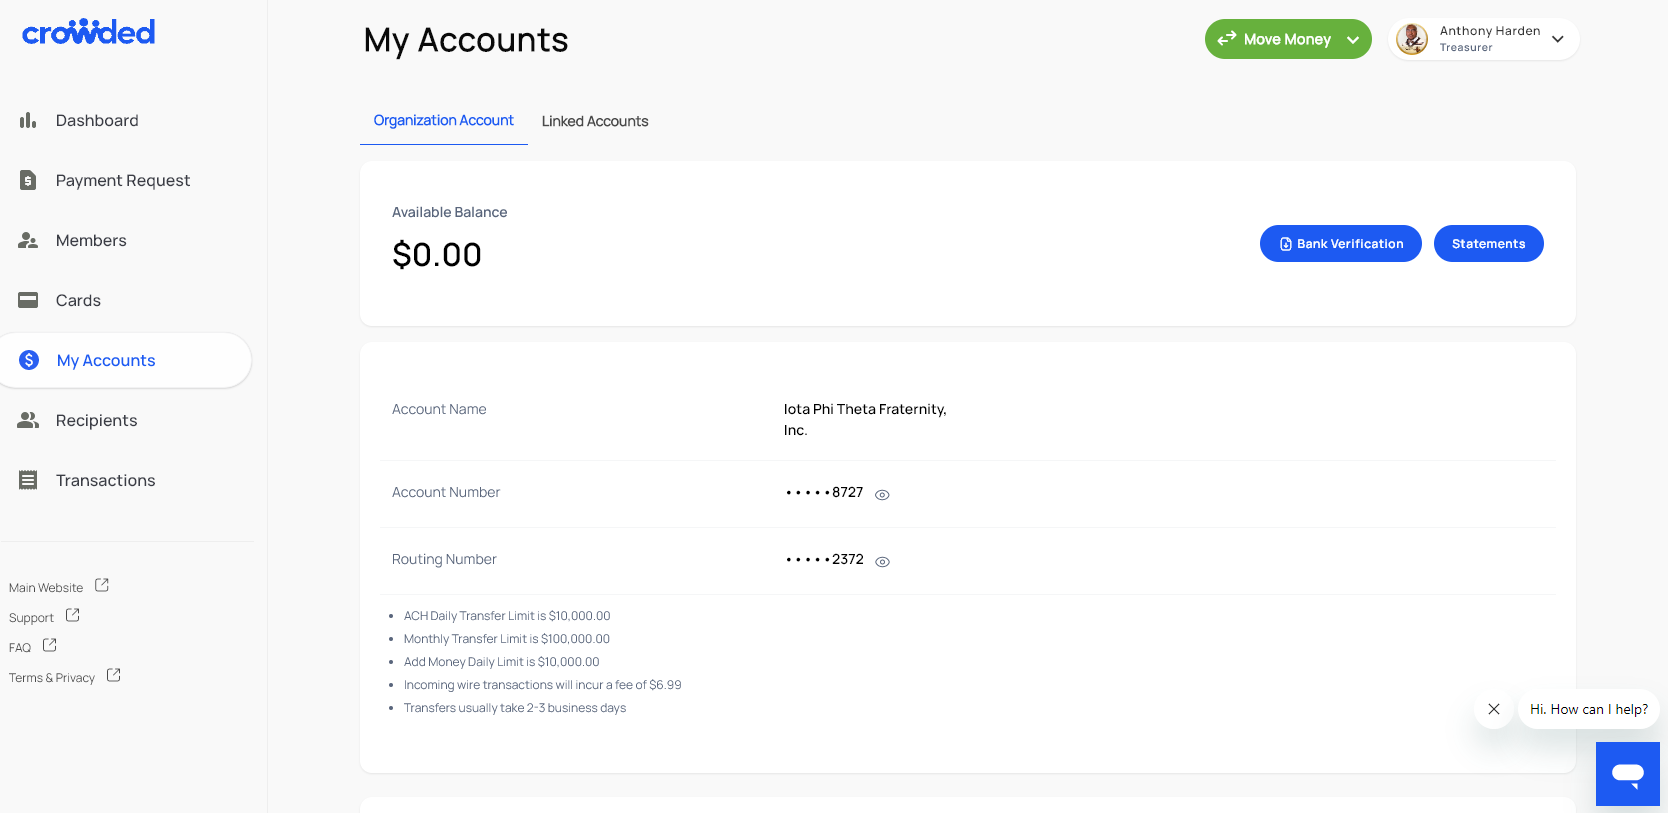Click external link icon next to Terms & Privacy
The height and width of the screenshot is (813, 1668).
coord(114,675)
